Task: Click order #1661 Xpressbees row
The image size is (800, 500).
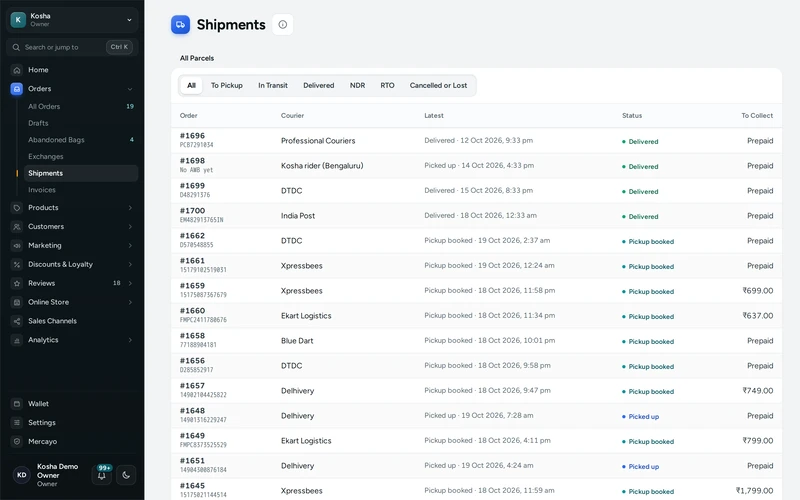Action: (x=477, y=265)
